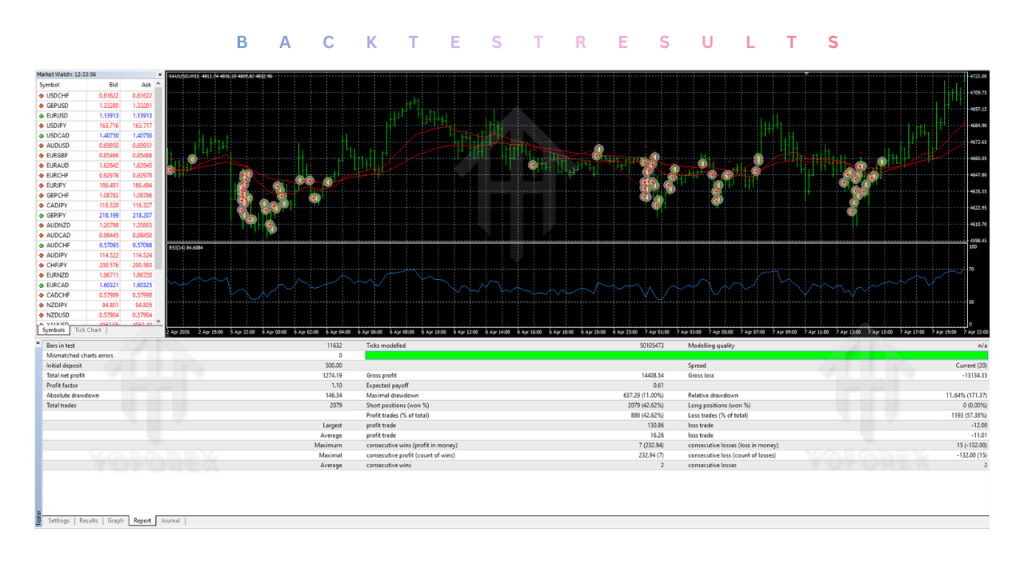1024x576 pixels.
Task: Click the AUDNZD direction arrow icon
Action: [x=42, y=225]
